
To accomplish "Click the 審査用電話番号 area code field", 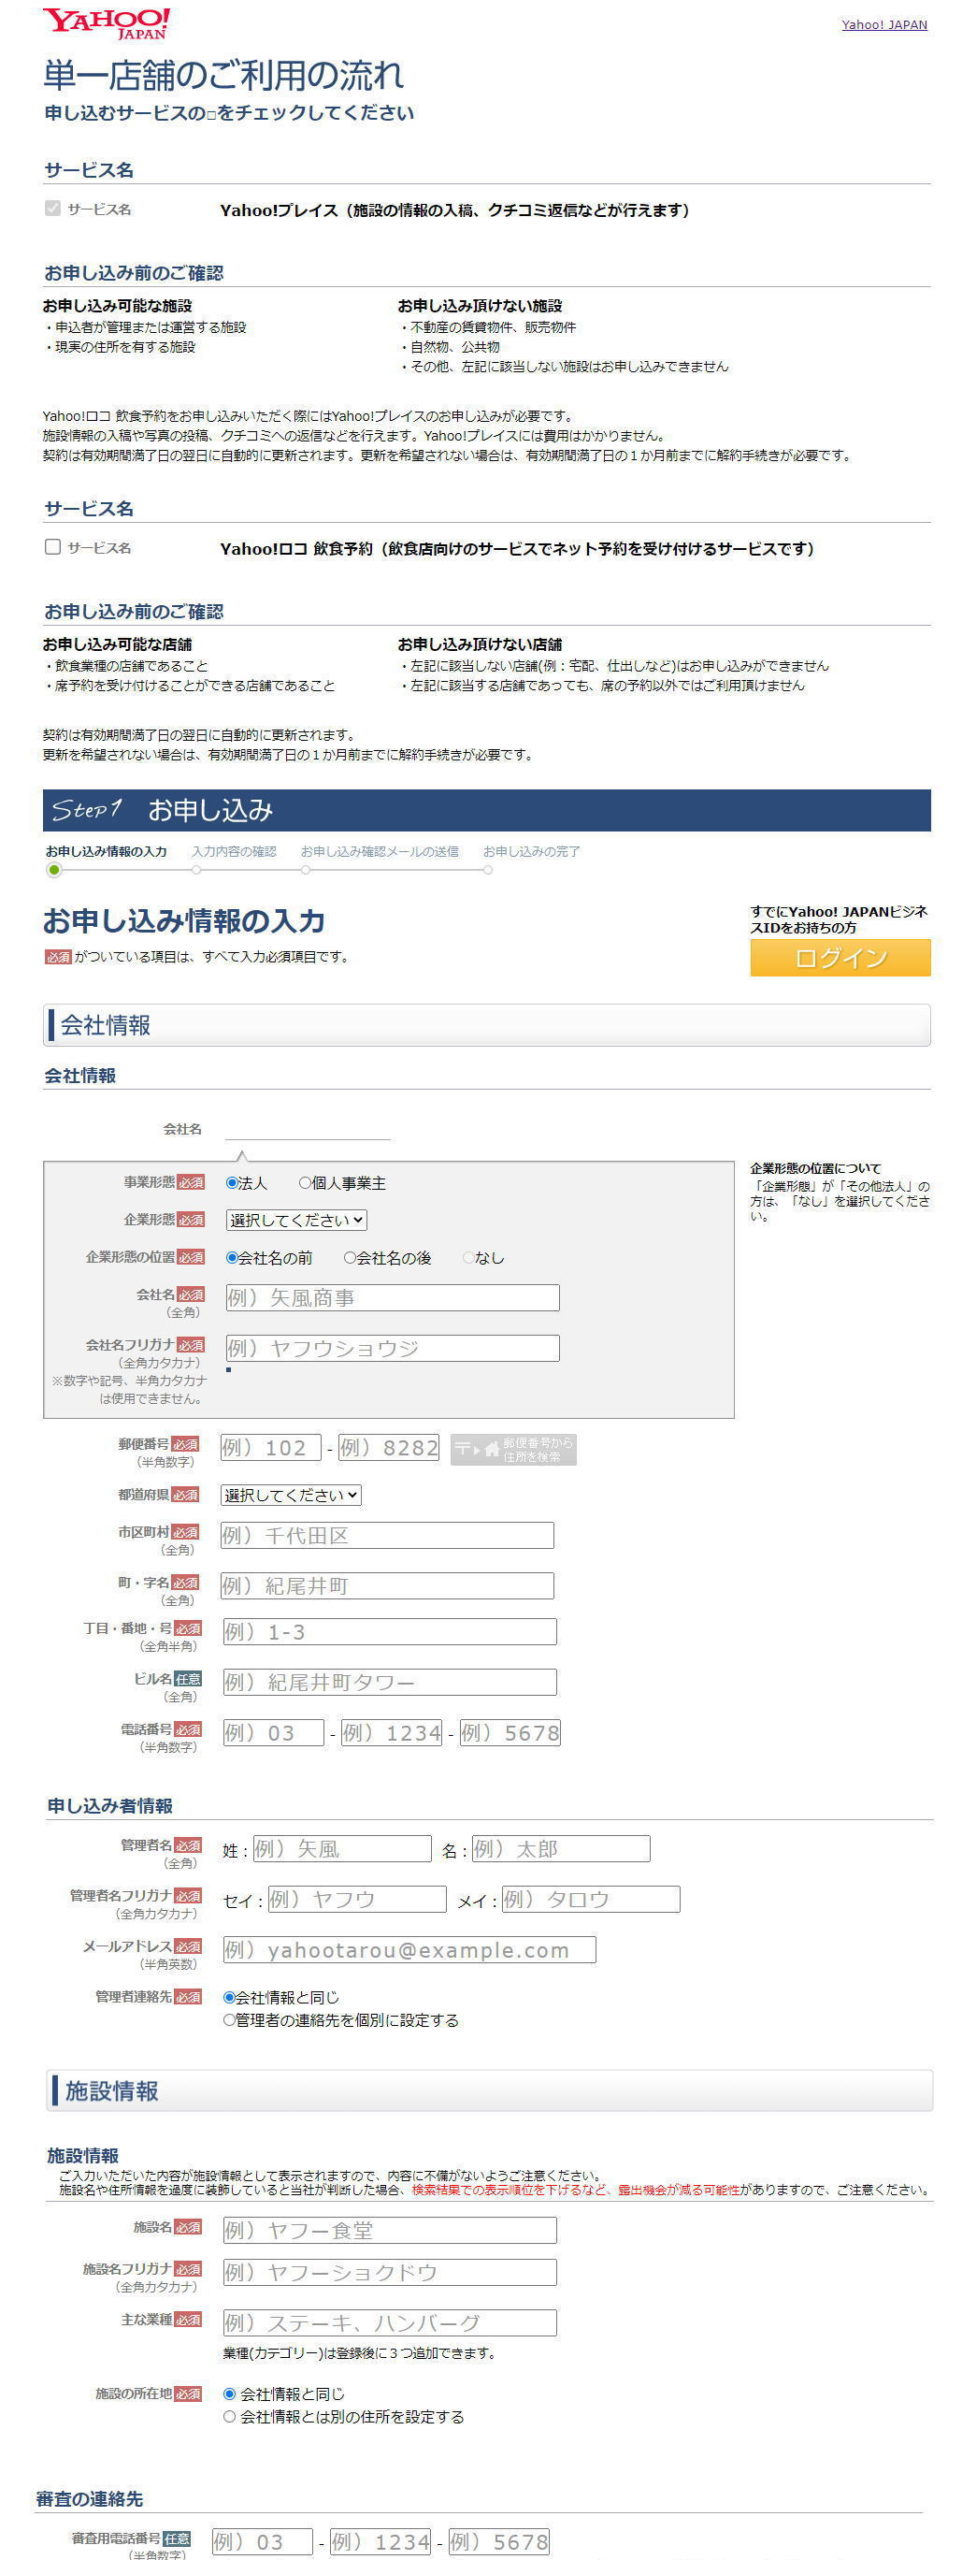I will click(x=262, y=2541).
